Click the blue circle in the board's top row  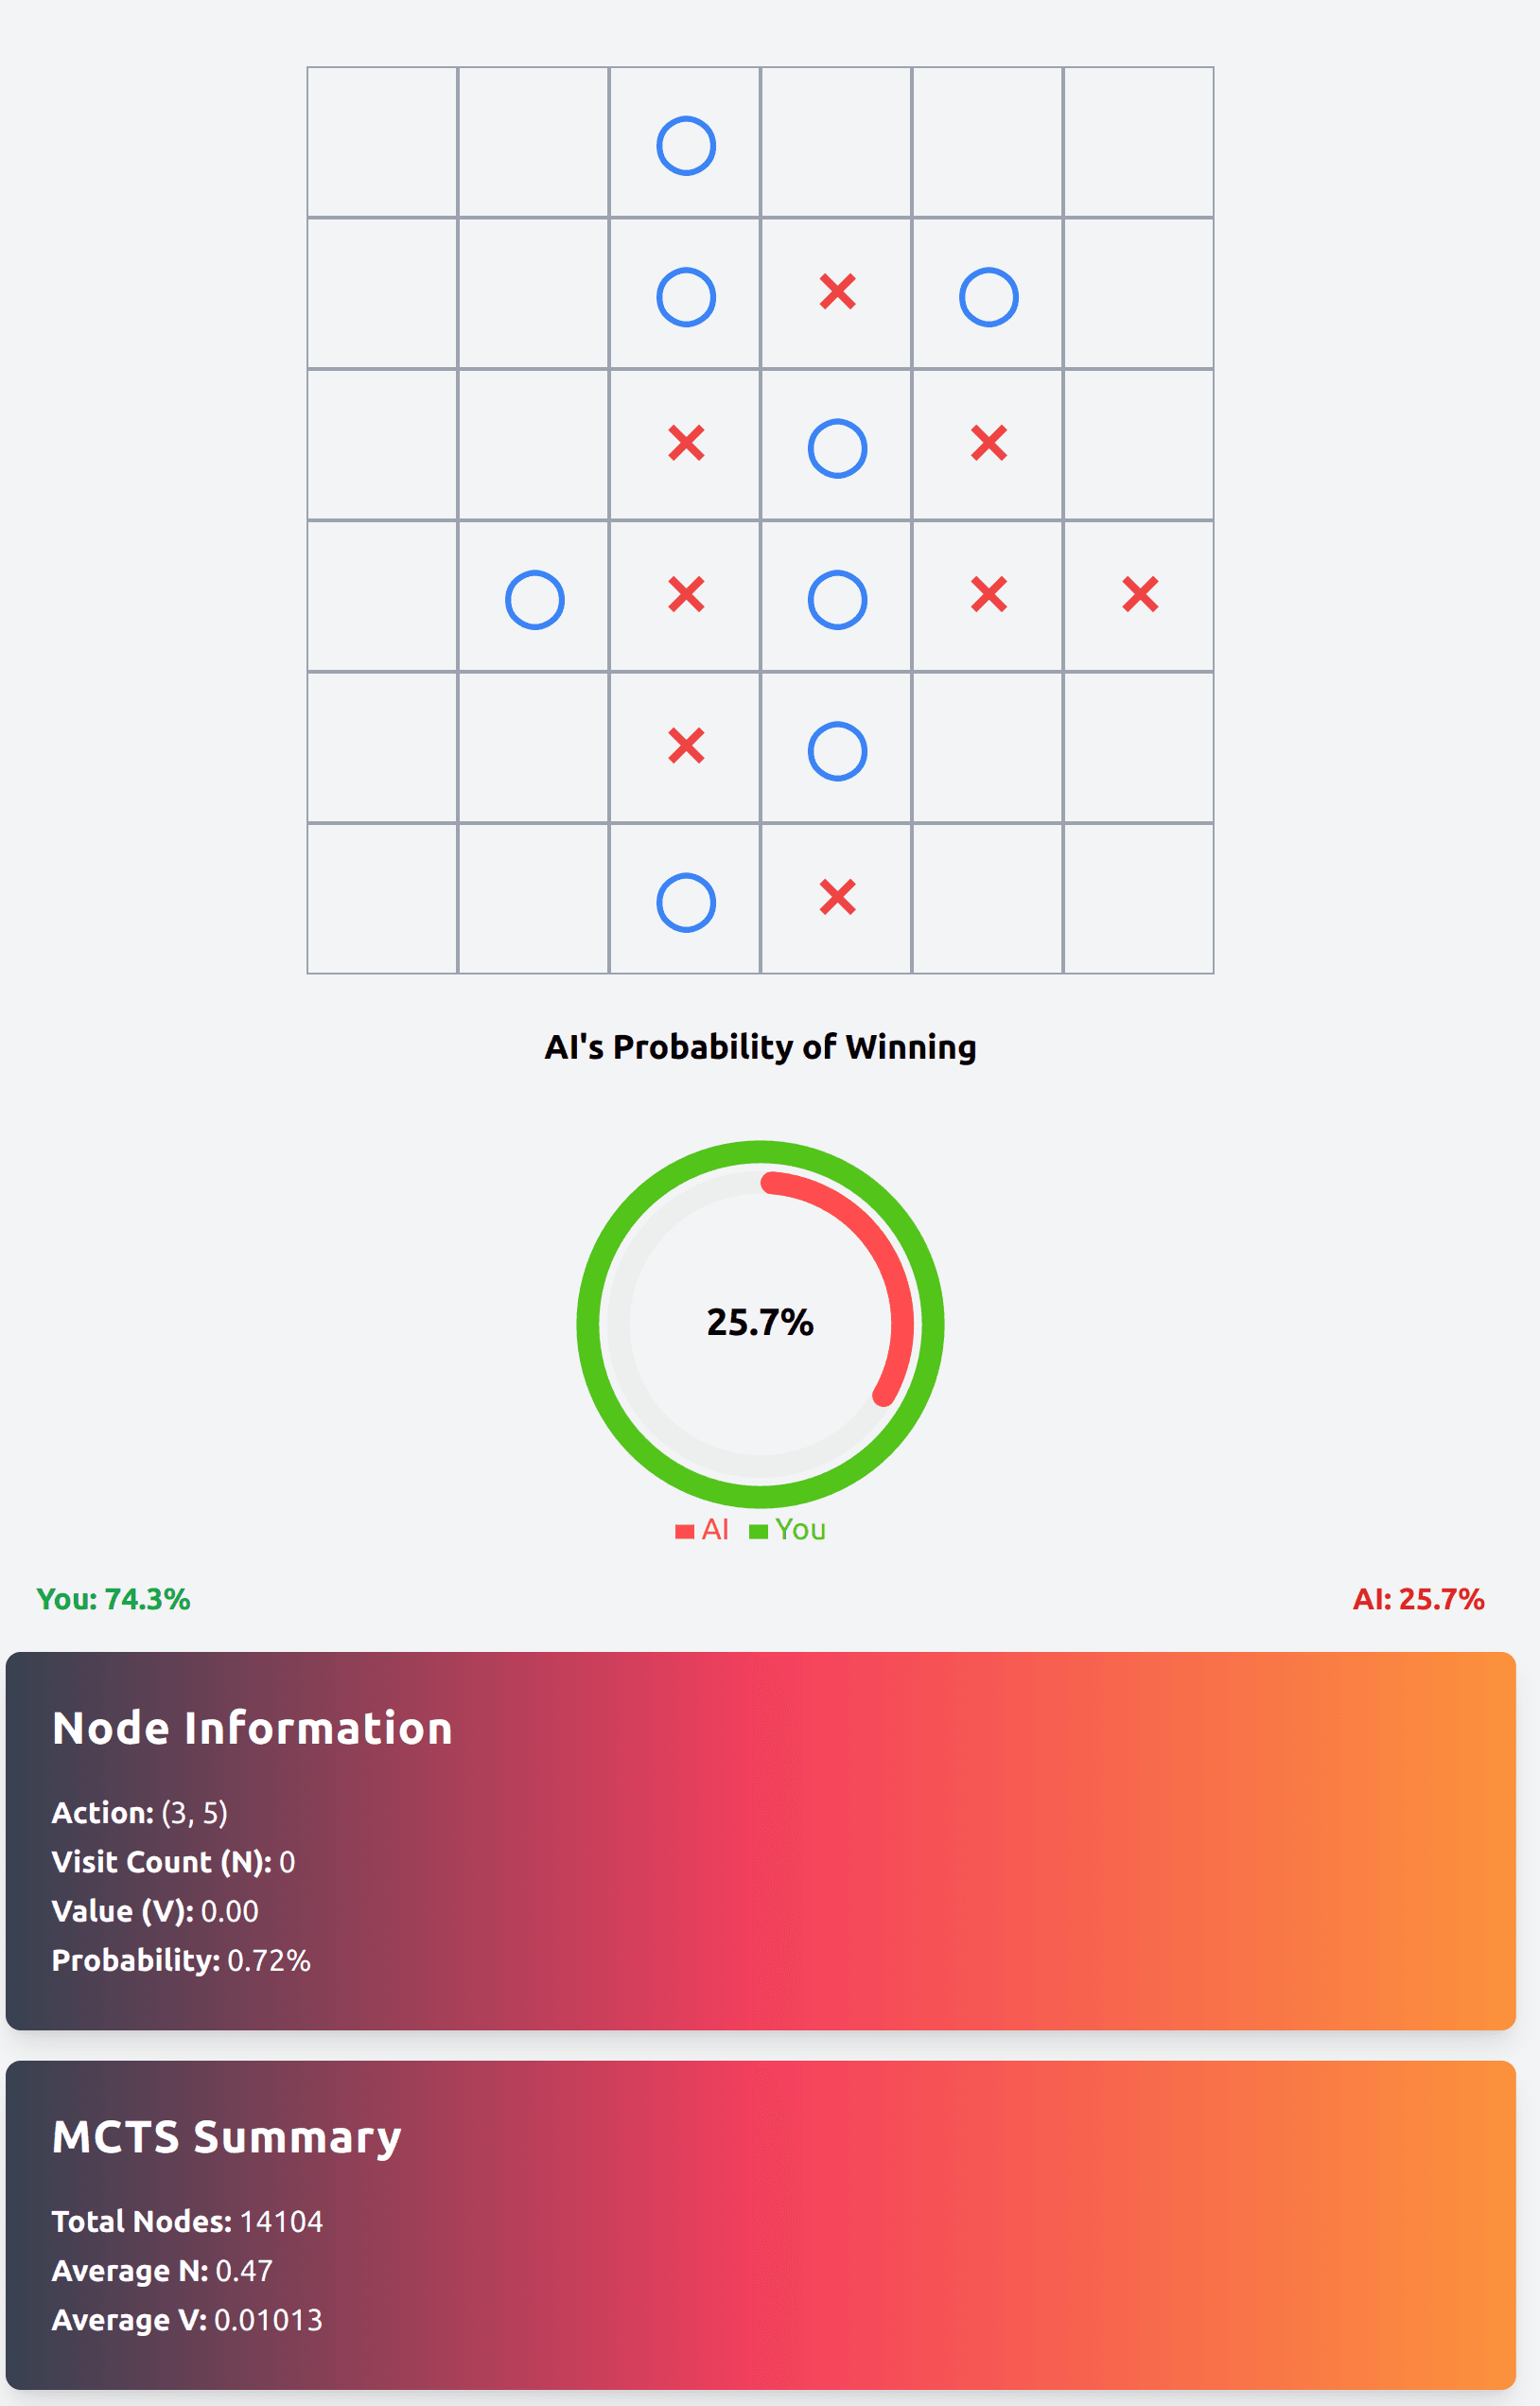point(686,146)
